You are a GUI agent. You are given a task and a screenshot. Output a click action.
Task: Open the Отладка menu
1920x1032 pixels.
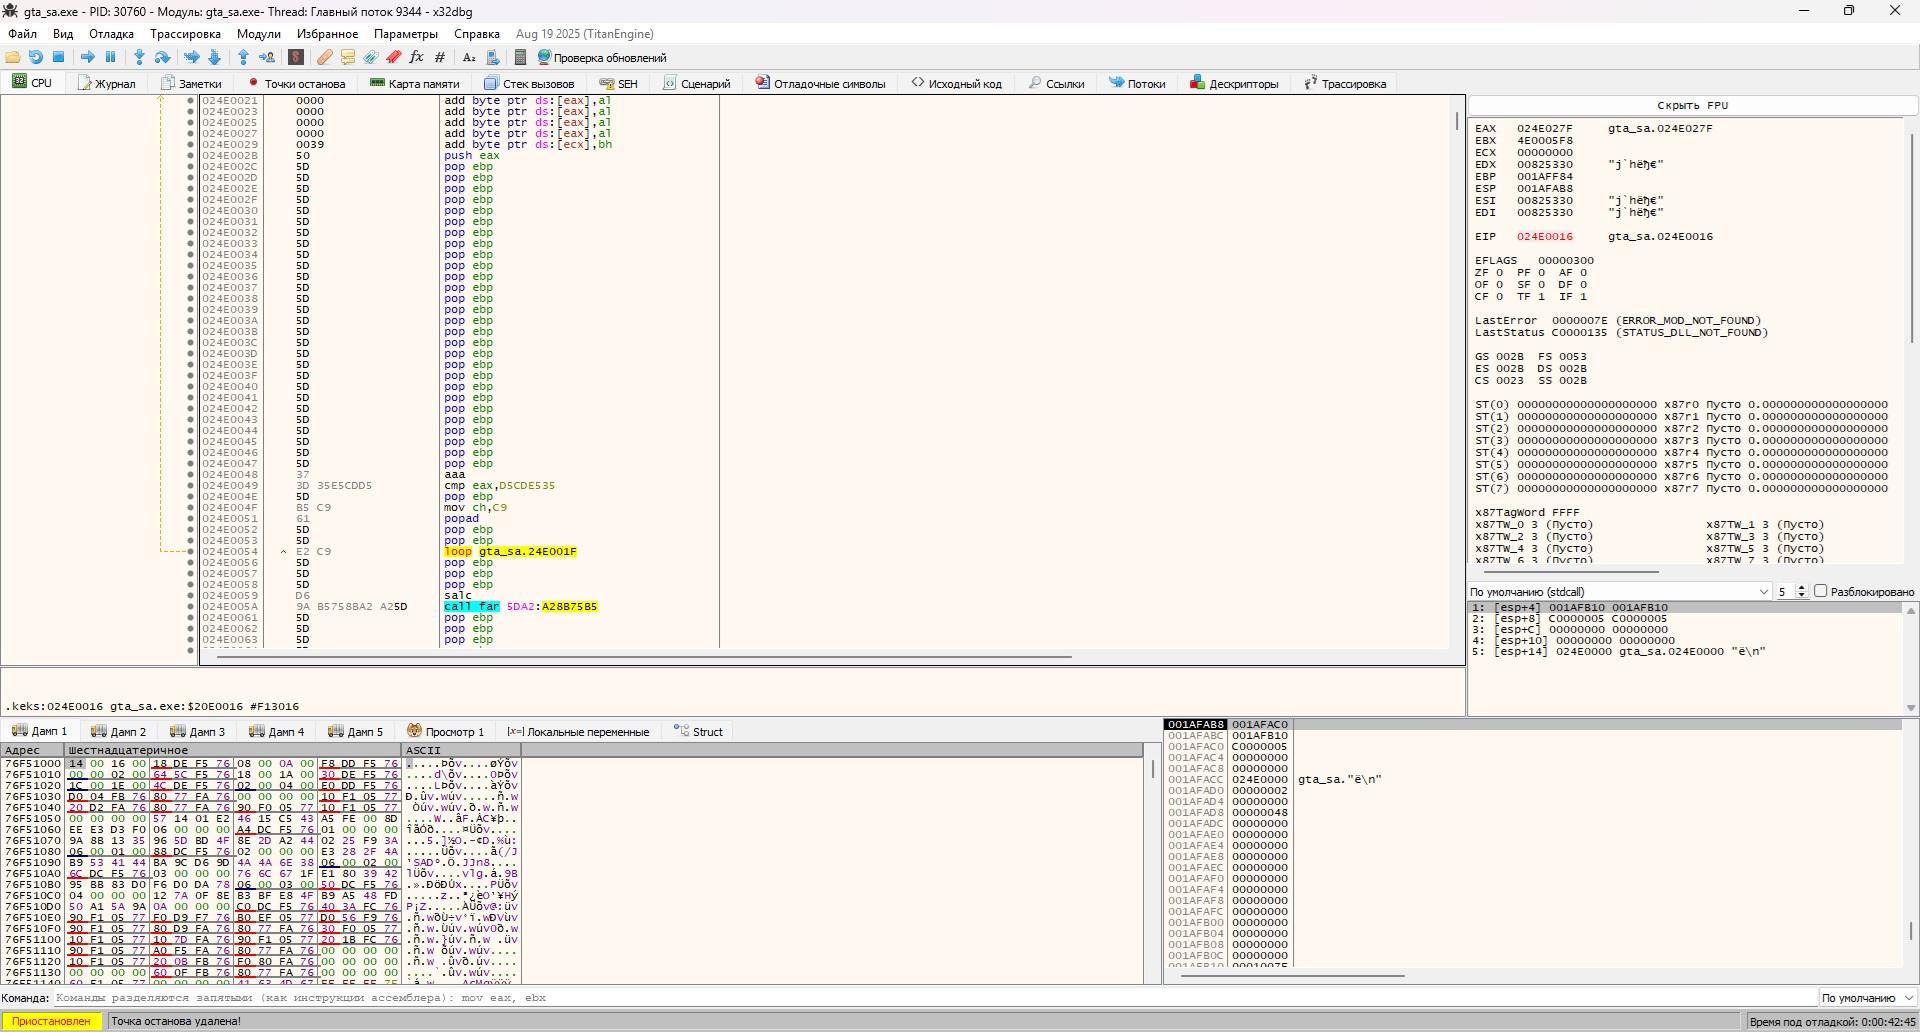tap(111, 34)
